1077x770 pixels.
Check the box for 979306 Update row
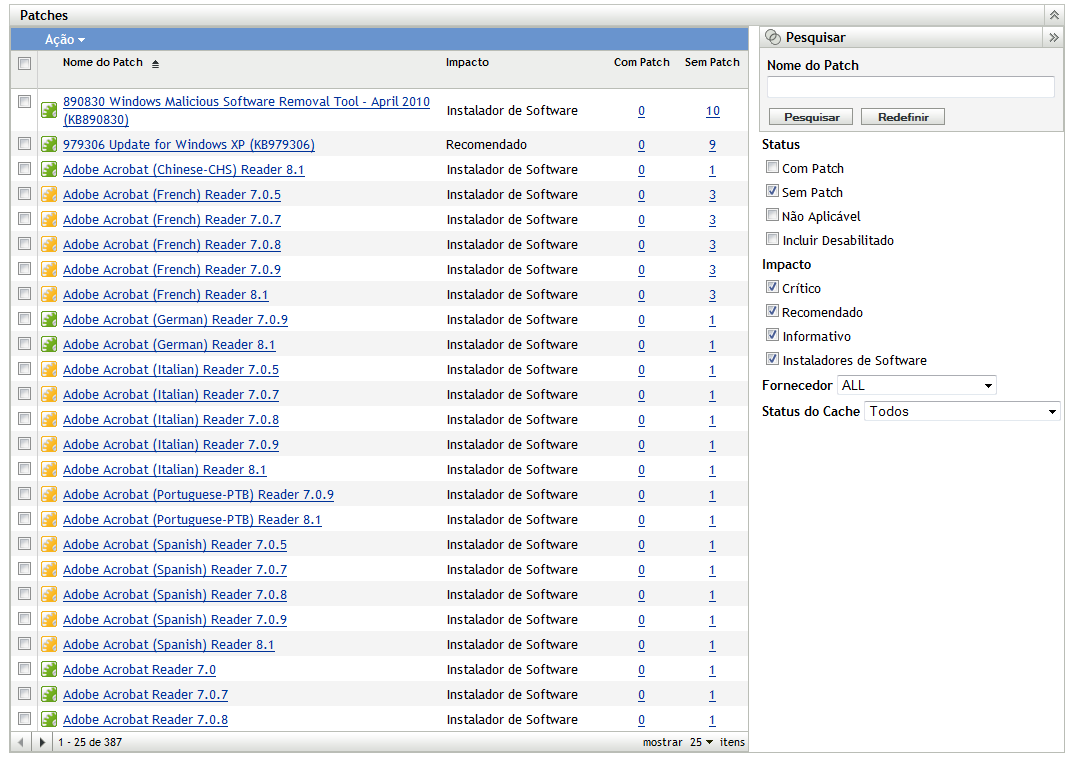(x=25, y=144)
